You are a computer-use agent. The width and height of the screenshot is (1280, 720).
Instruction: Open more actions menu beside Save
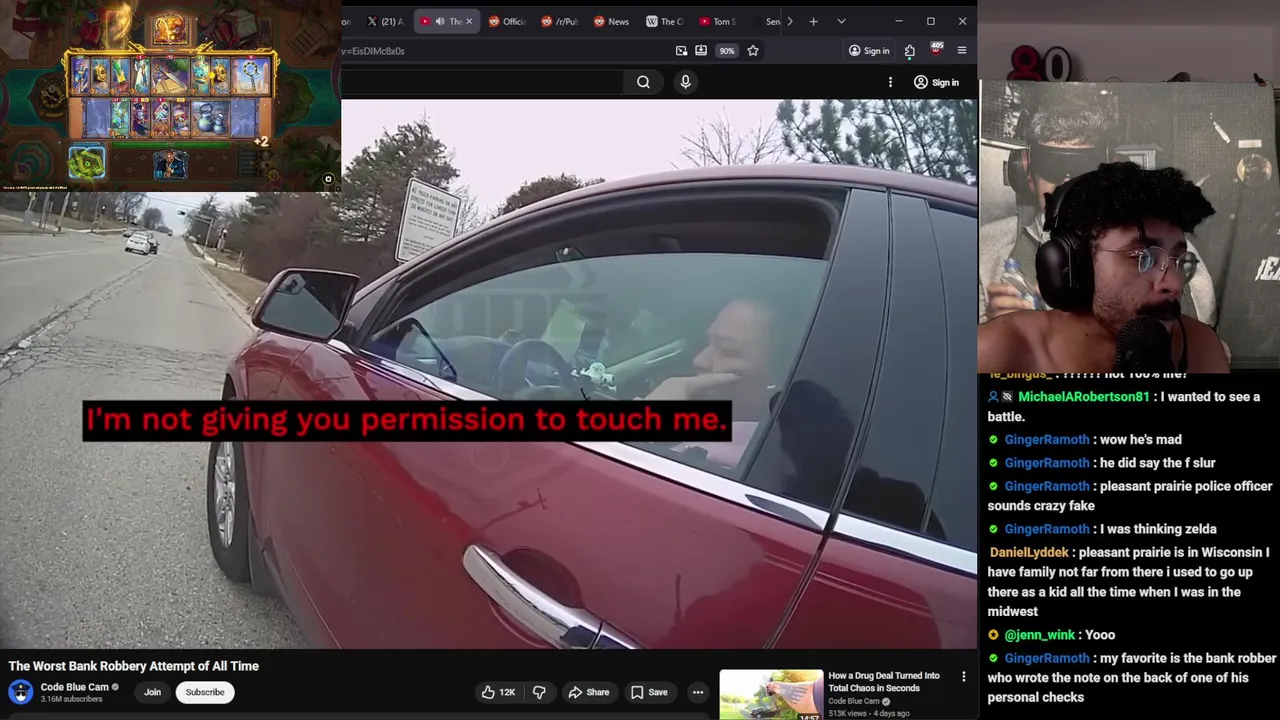click(698, 692)
